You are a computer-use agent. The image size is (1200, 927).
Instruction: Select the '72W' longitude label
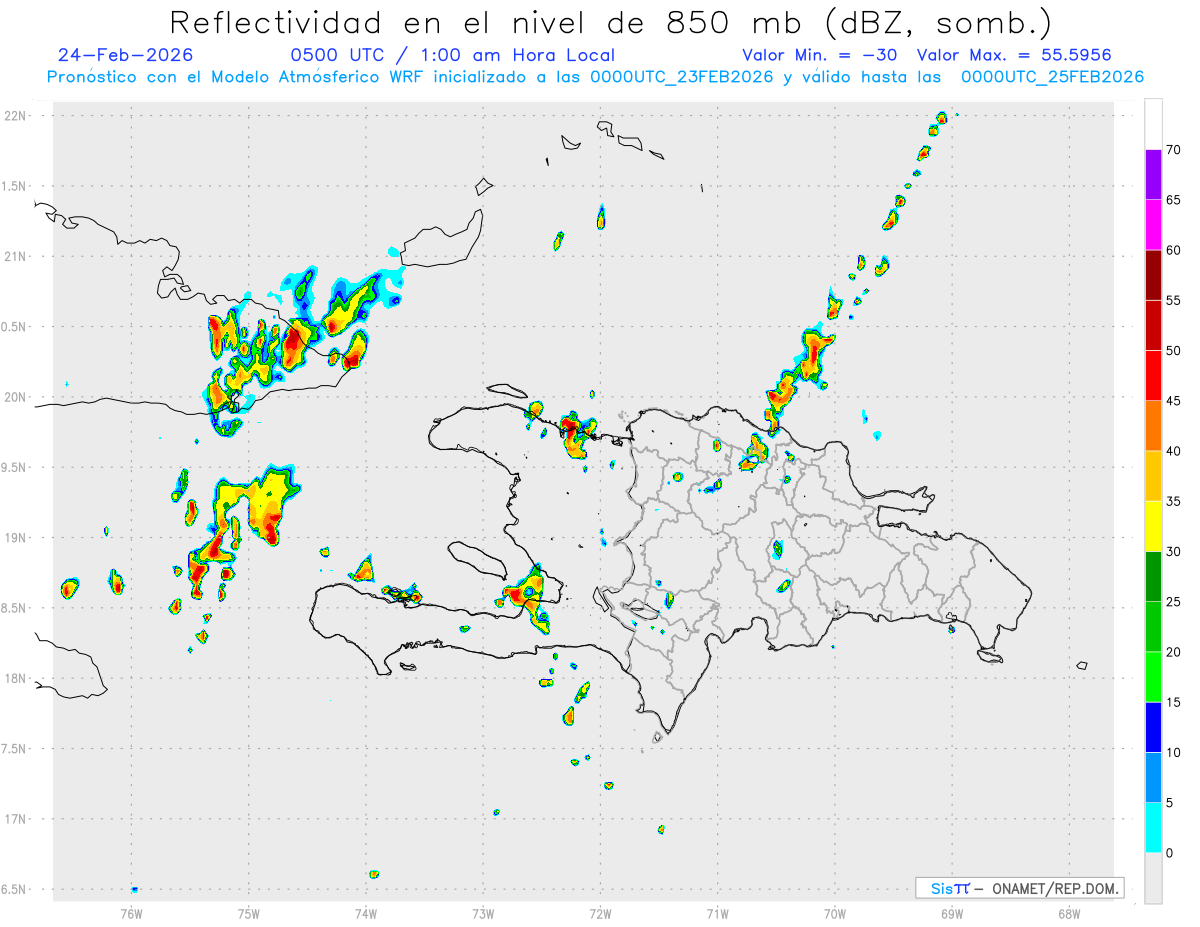[601, 913]
